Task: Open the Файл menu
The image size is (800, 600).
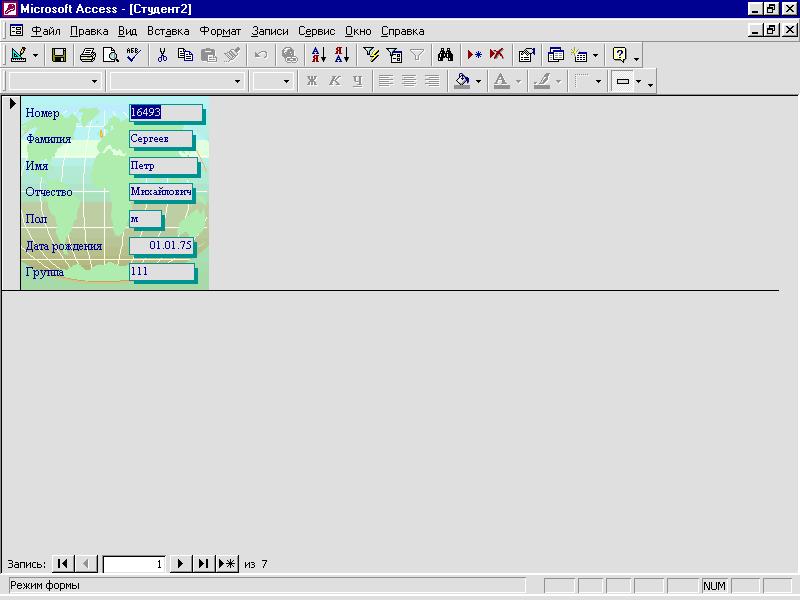Action: (46, 31)
